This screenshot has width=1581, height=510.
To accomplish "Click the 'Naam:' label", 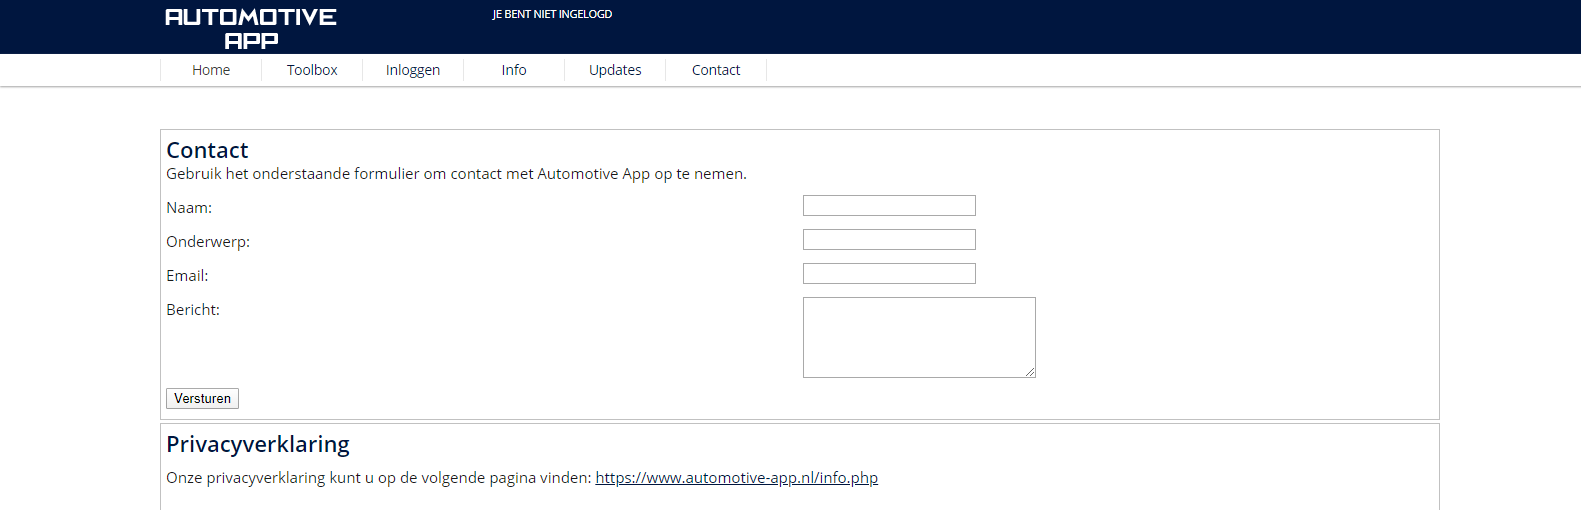I will coord(189,208).
